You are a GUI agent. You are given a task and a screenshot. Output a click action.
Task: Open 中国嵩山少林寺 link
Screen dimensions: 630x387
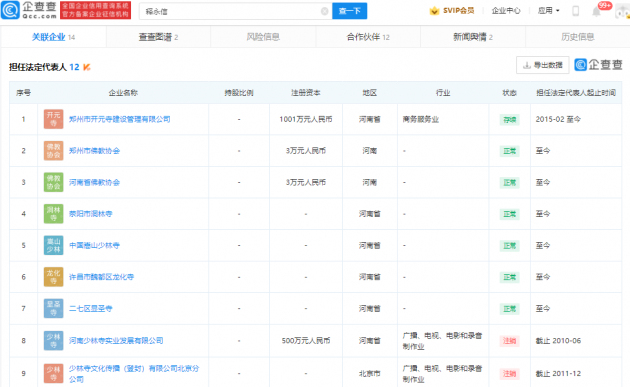point(94,245)
